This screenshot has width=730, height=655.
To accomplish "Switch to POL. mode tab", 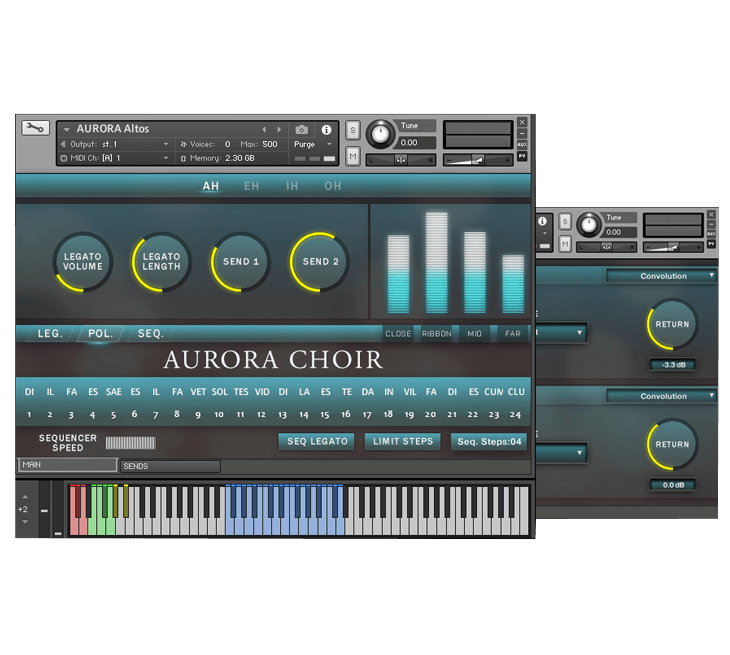I will tap(101, 334).
